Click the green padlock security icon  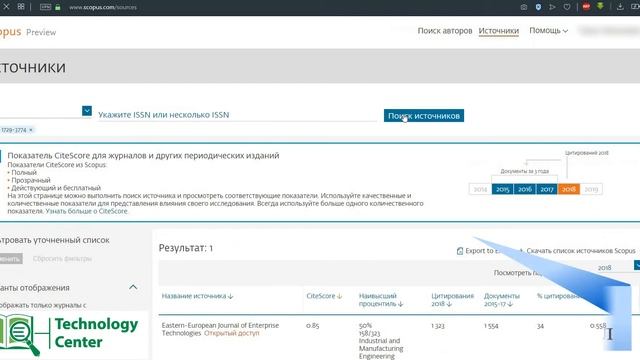[x=58, y=7]
